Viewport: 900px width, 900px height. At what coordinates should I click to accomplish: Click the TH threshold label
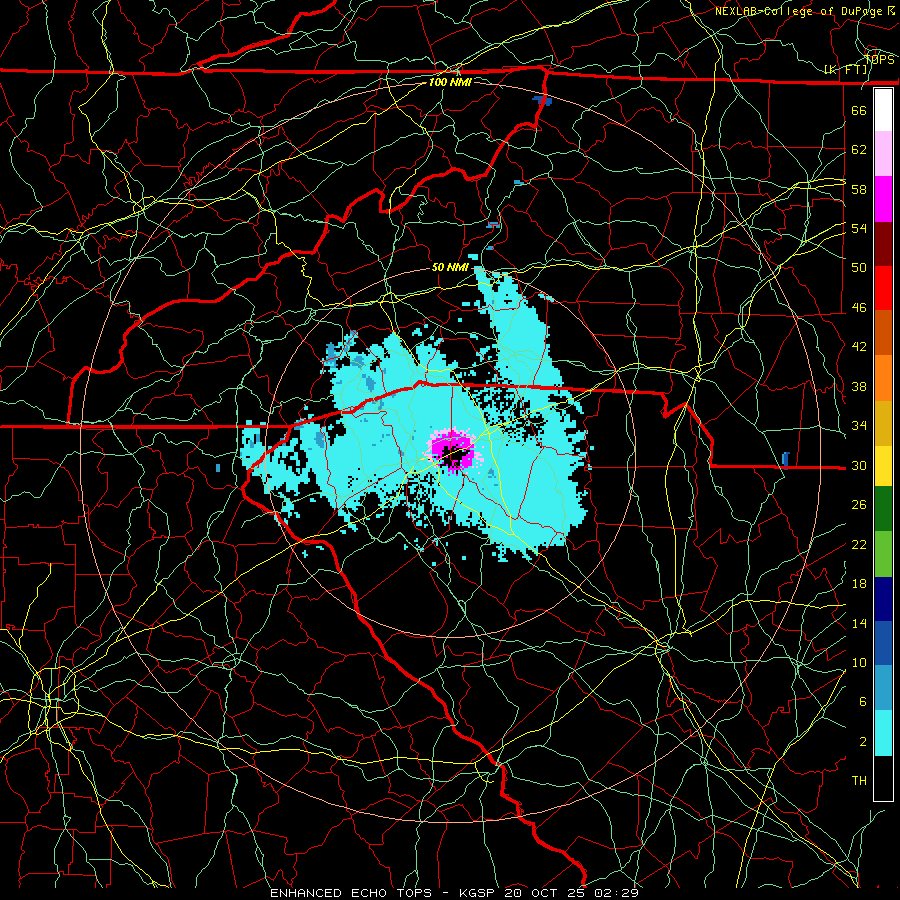859,781
